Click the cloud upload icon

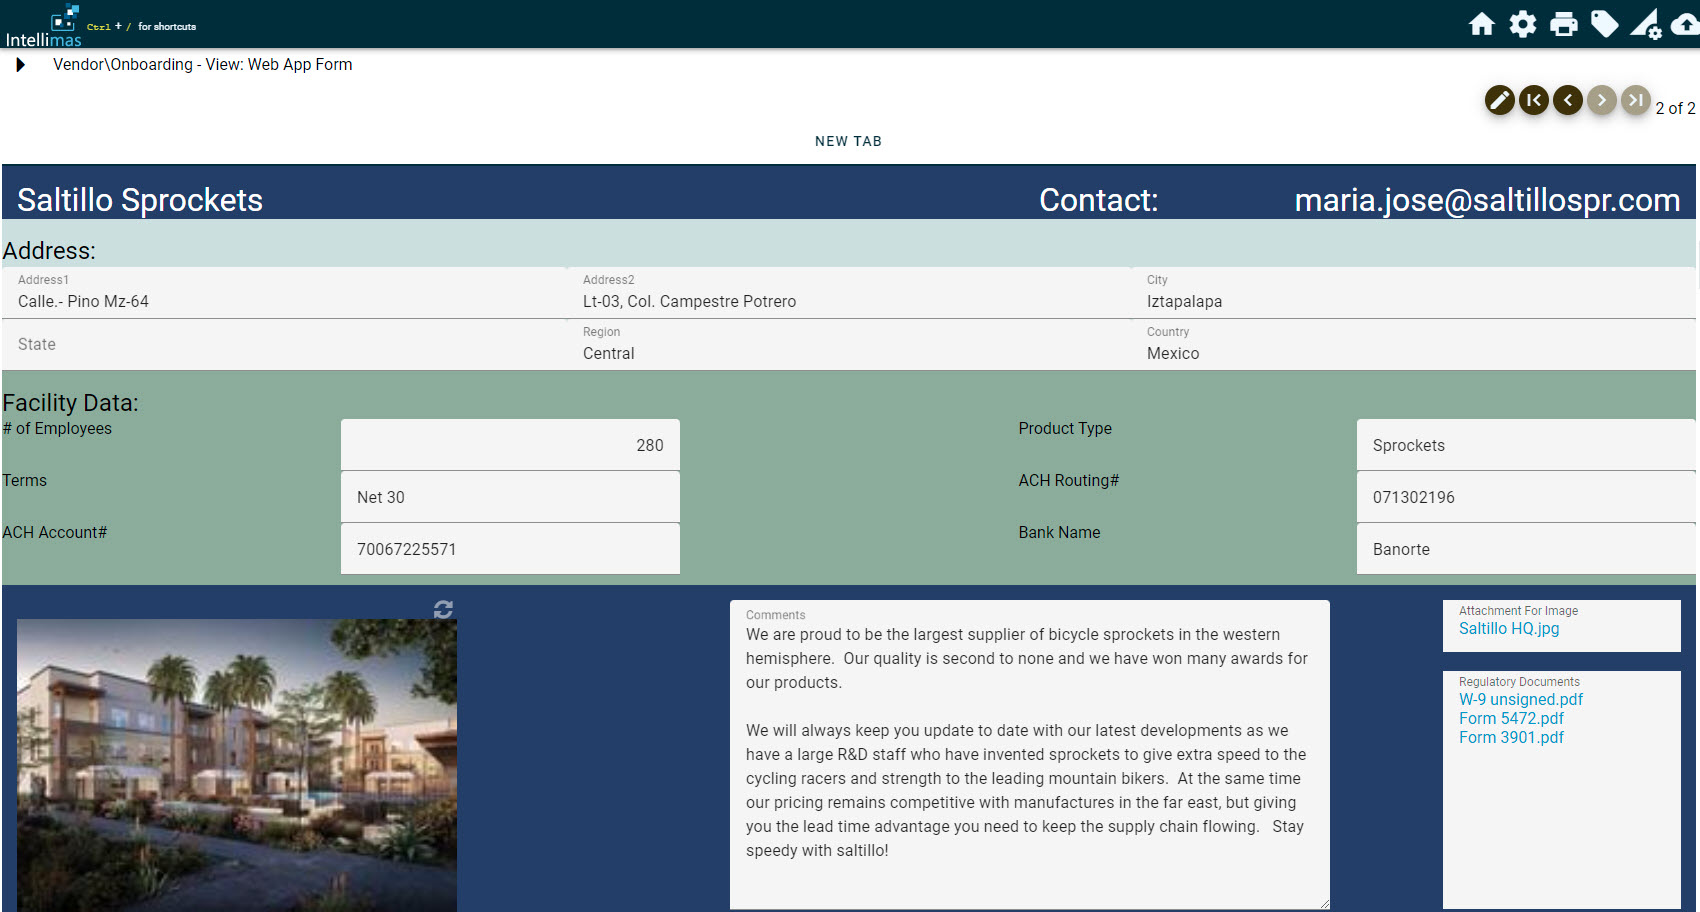point(1686,24)
